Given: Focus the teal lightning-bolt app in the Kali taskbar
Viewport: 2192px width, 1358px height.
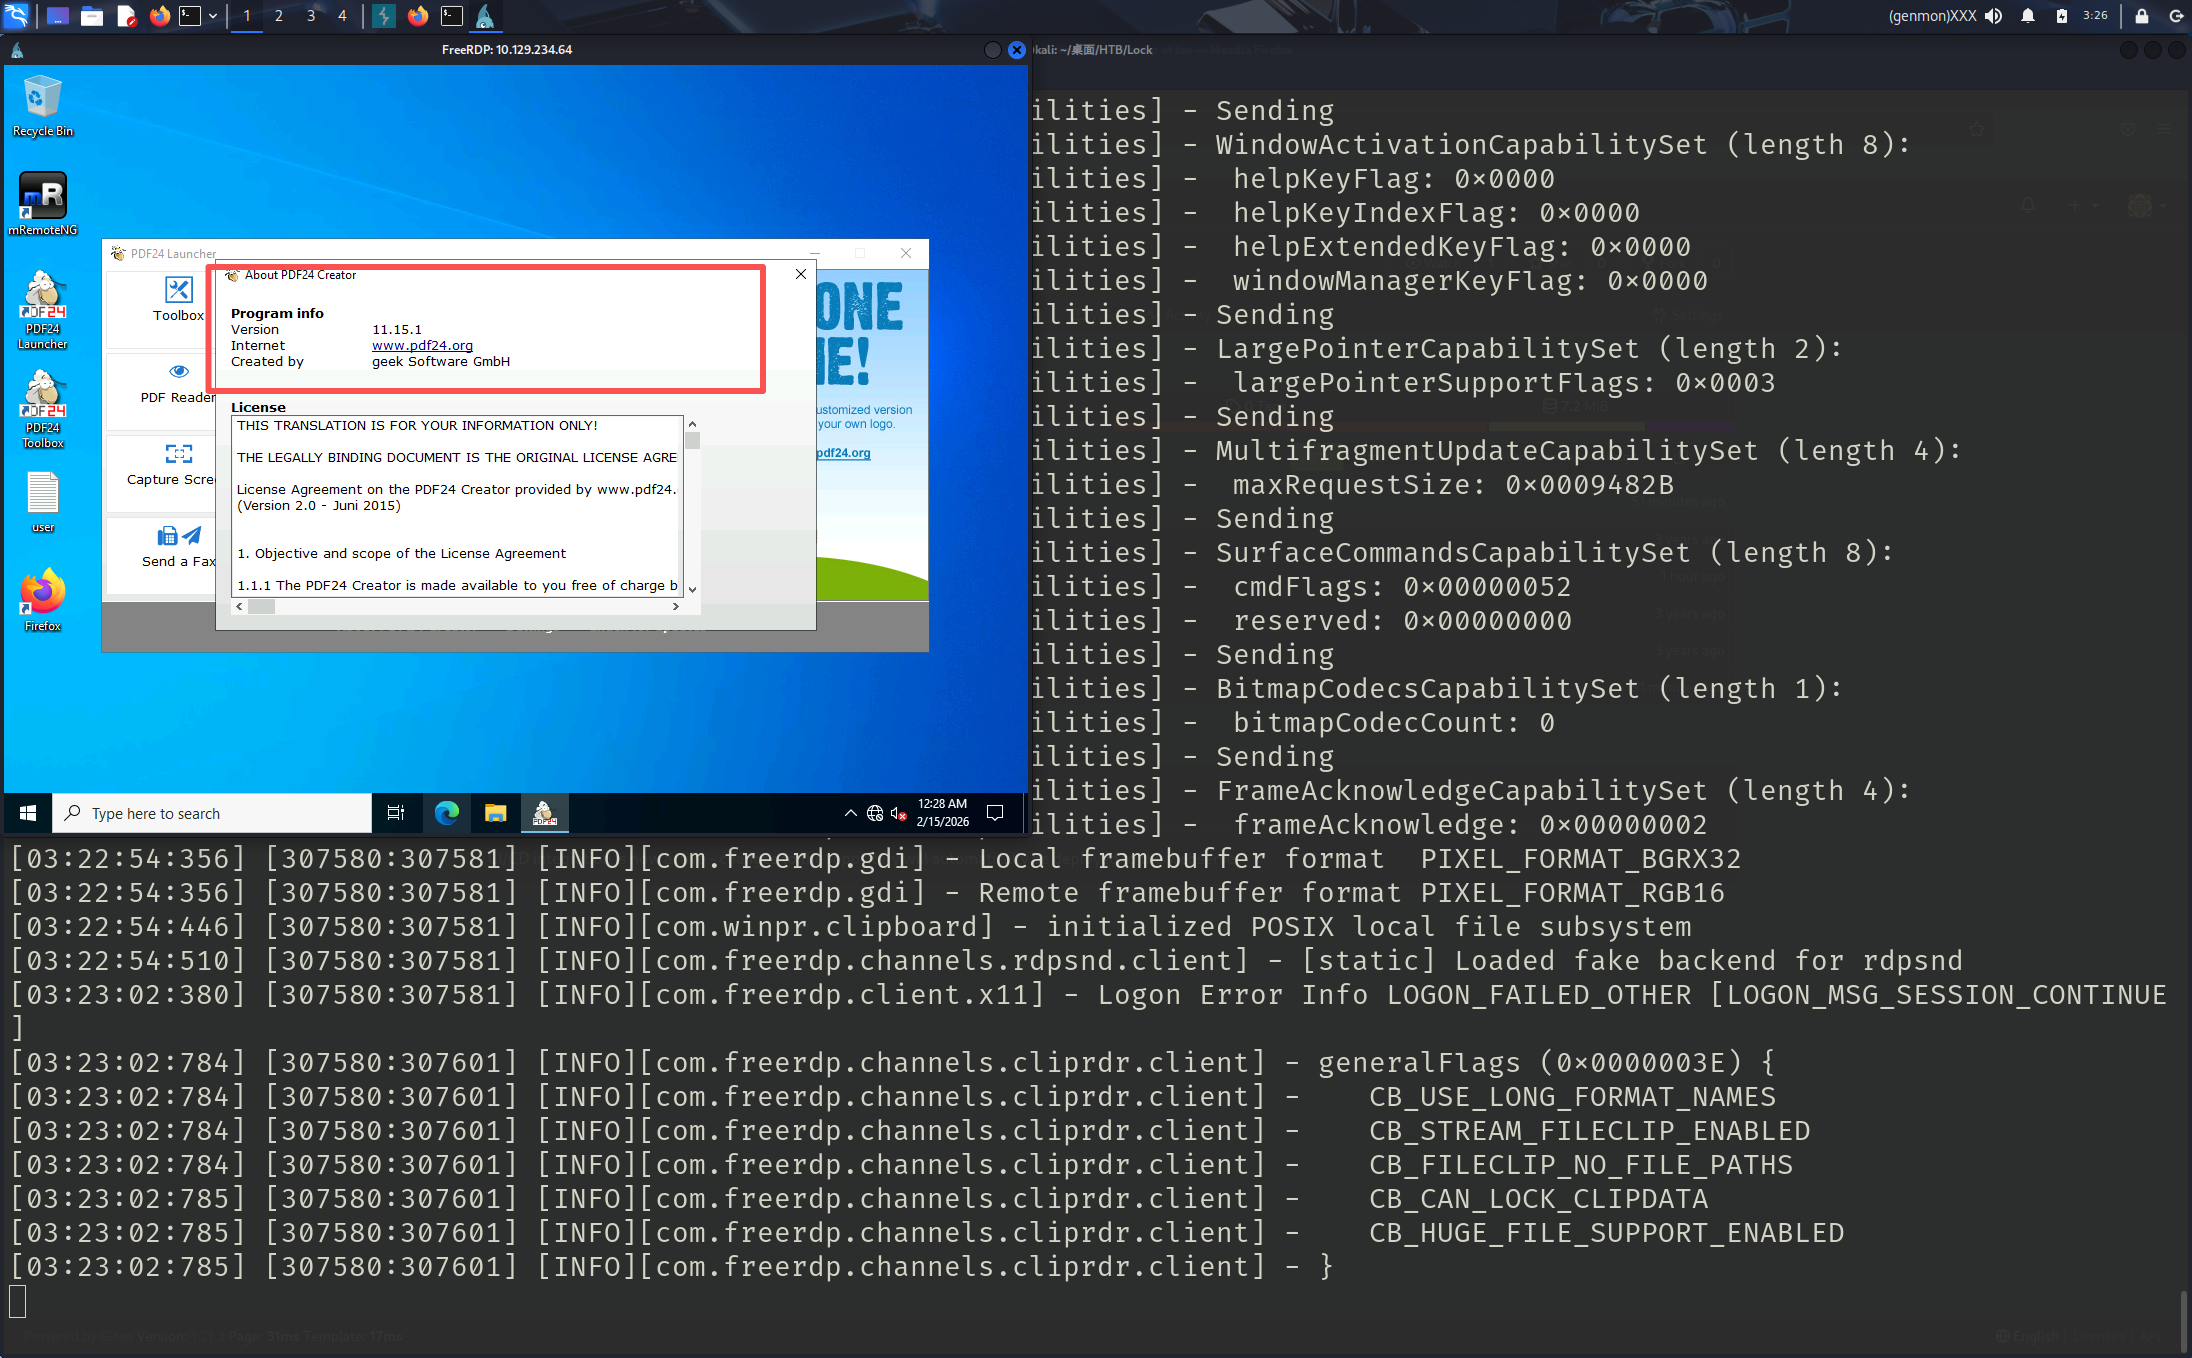Looking at the screenshot, I should pos(384,16).
